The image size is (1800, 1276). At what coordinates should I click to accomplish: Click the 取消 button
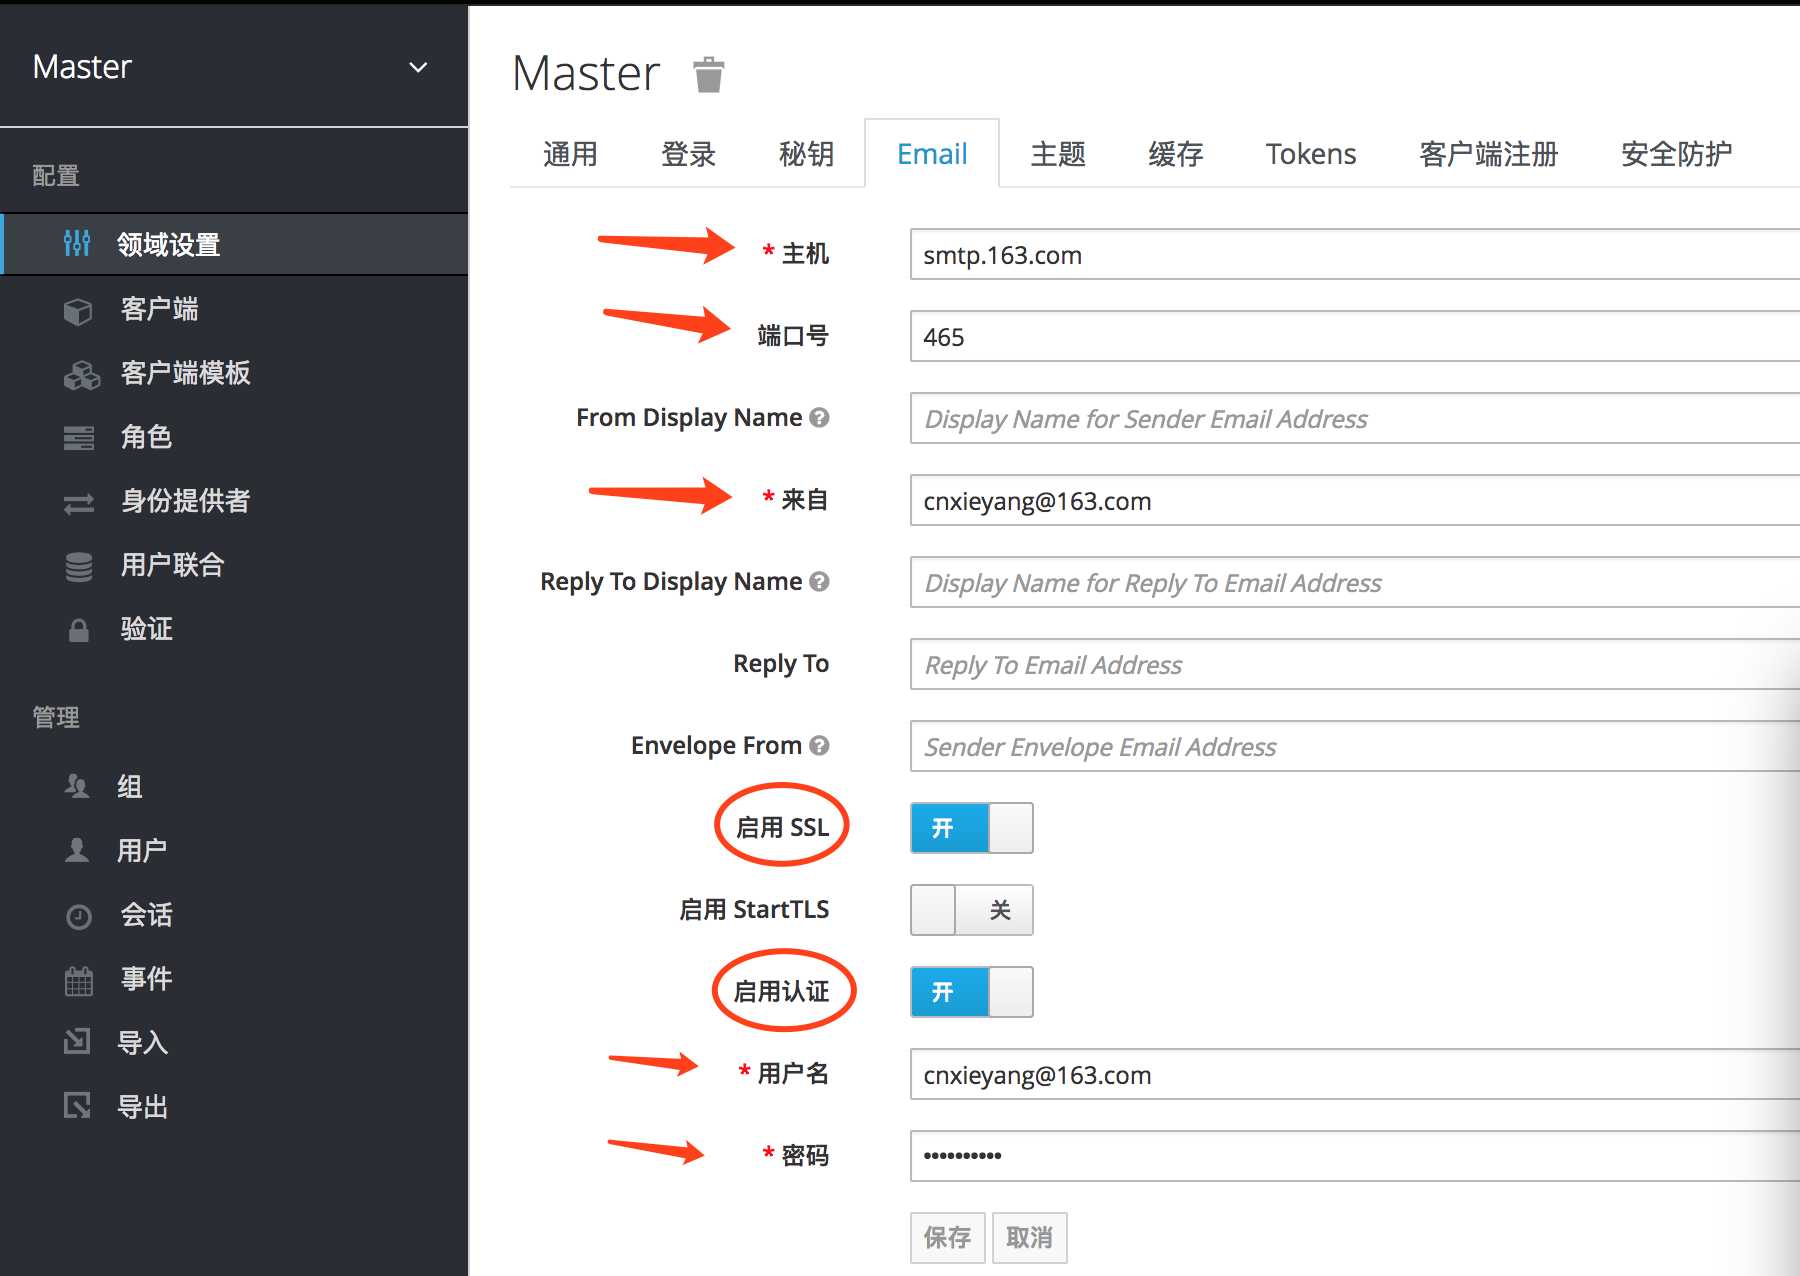click(1030, 1238)
